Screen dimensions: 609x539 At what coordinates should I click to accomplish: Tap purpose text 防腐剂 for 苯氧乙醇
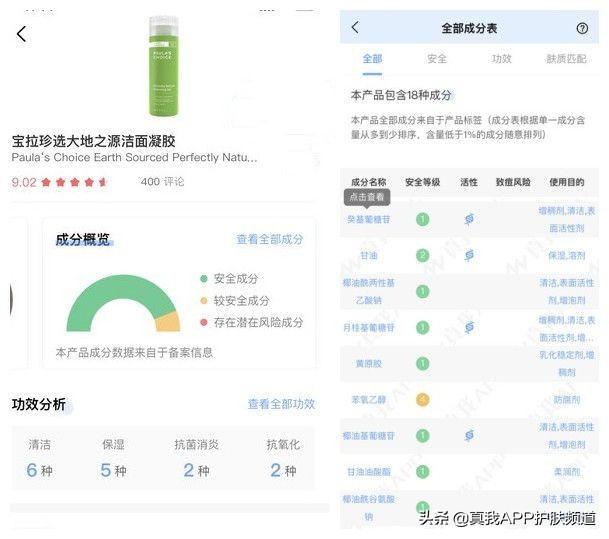click(567, 400)
